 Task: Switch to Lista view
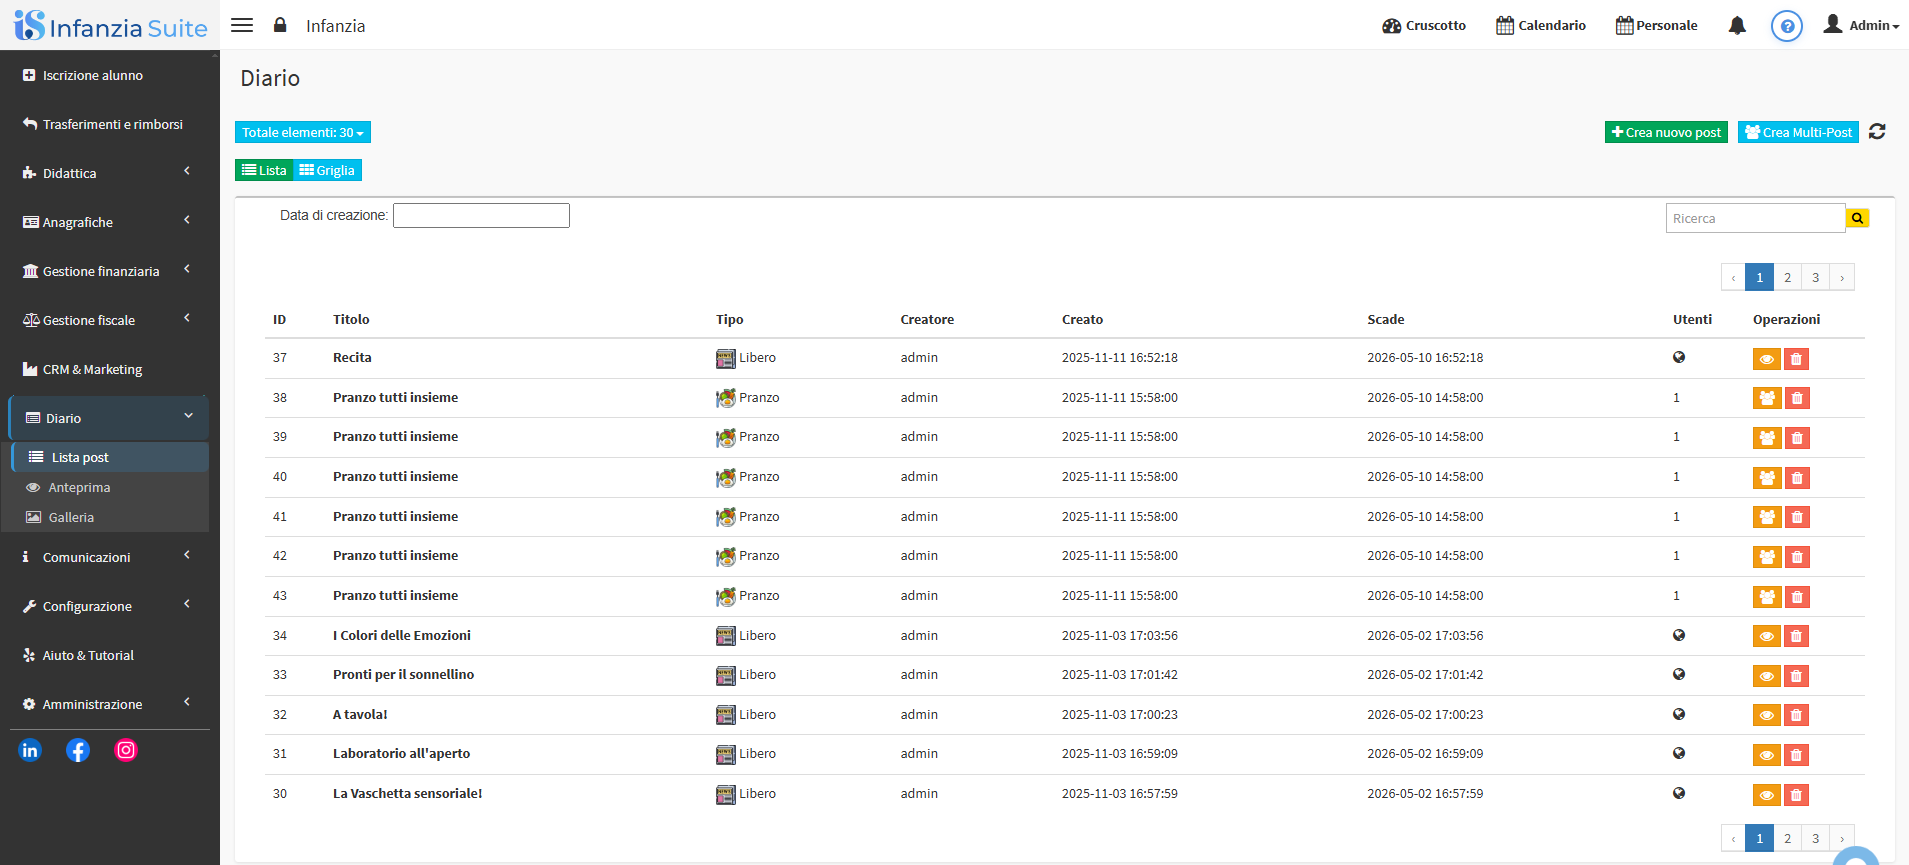(x=264, y=170)
